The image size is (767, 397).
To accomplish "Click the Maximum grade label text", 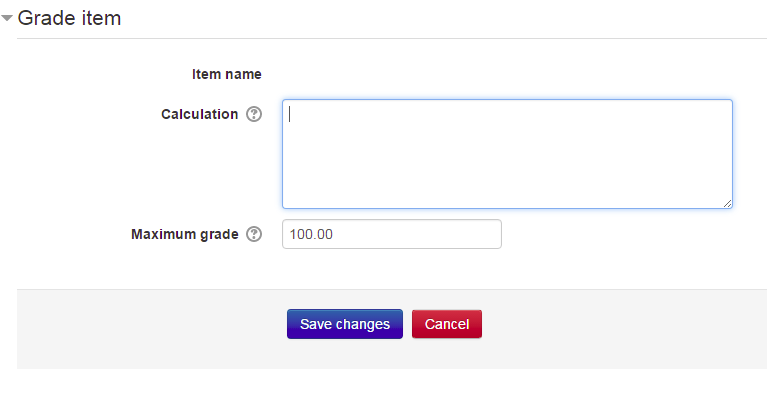I will (x=185, y=235).
